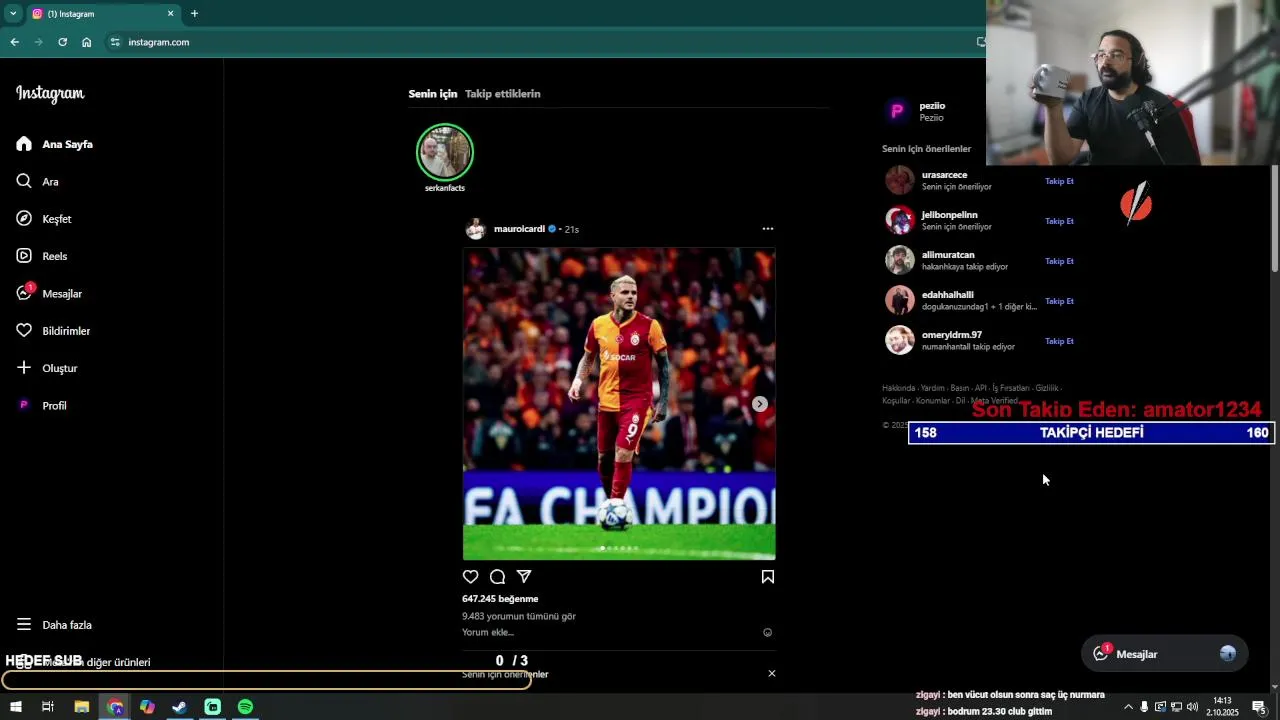The image size is (1280, 720).
Task: Click the browser home button
Action: [x=87, y=42]
